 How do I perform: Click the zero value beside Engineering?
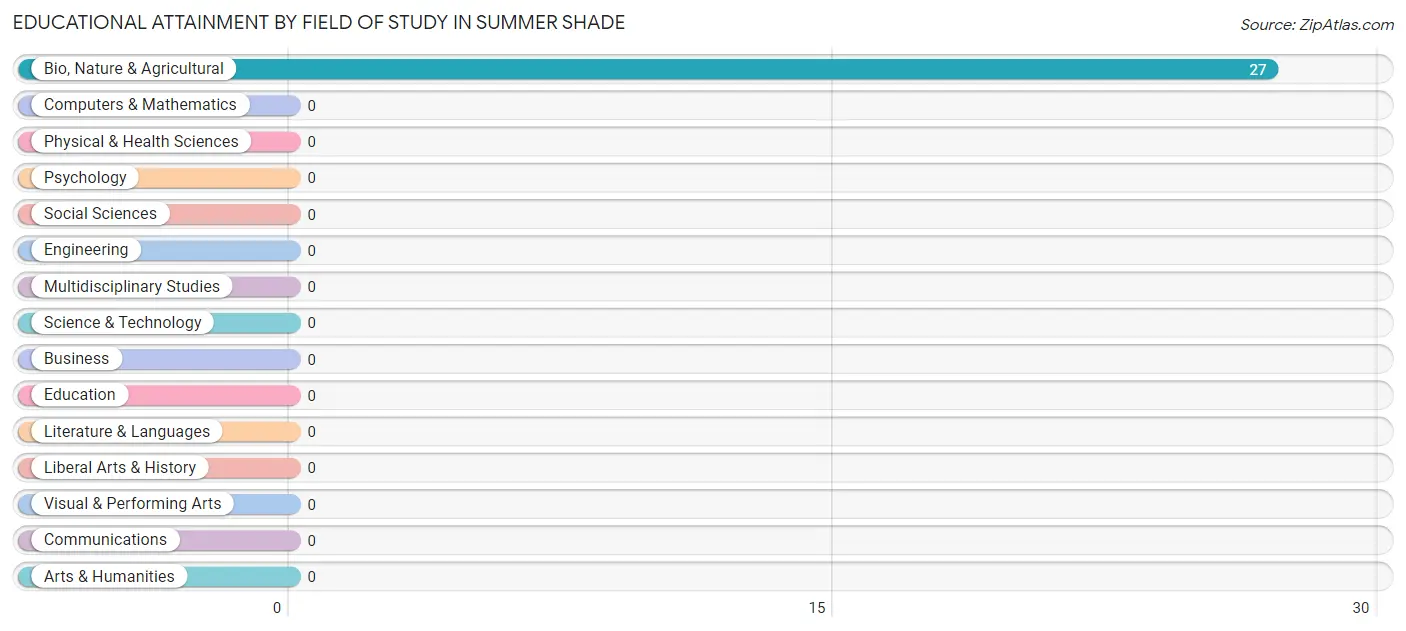pos(312,251)
